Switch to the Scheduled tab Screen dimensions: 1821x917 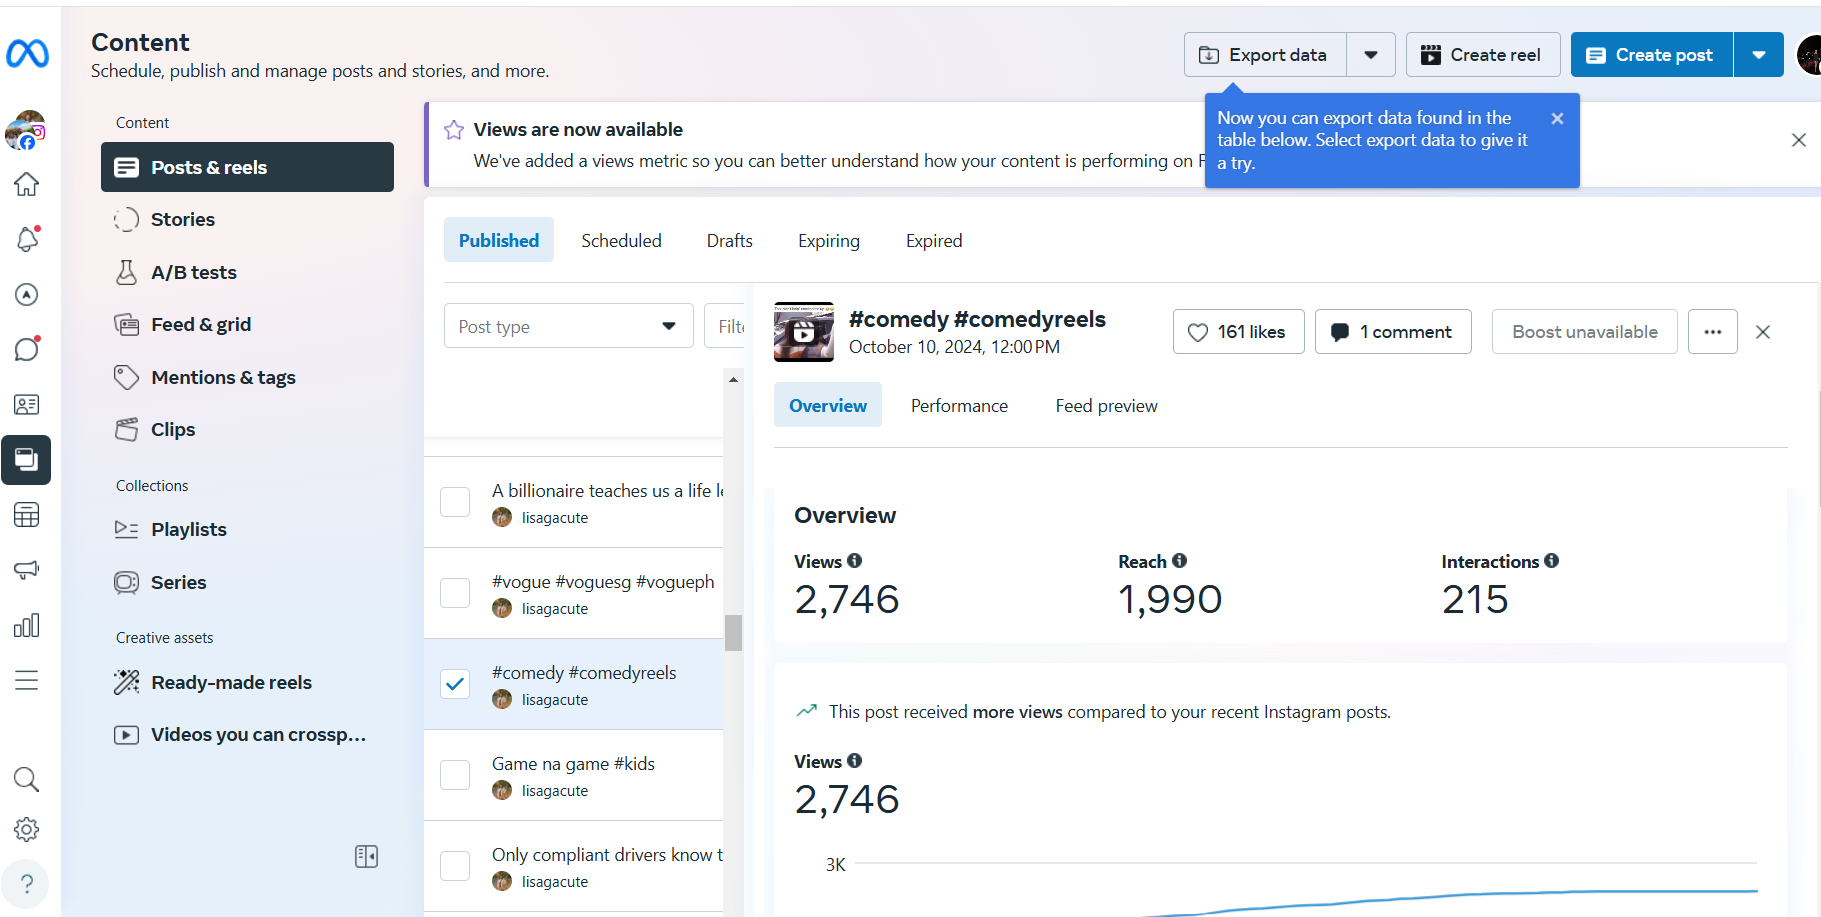[x=621, y=240]
